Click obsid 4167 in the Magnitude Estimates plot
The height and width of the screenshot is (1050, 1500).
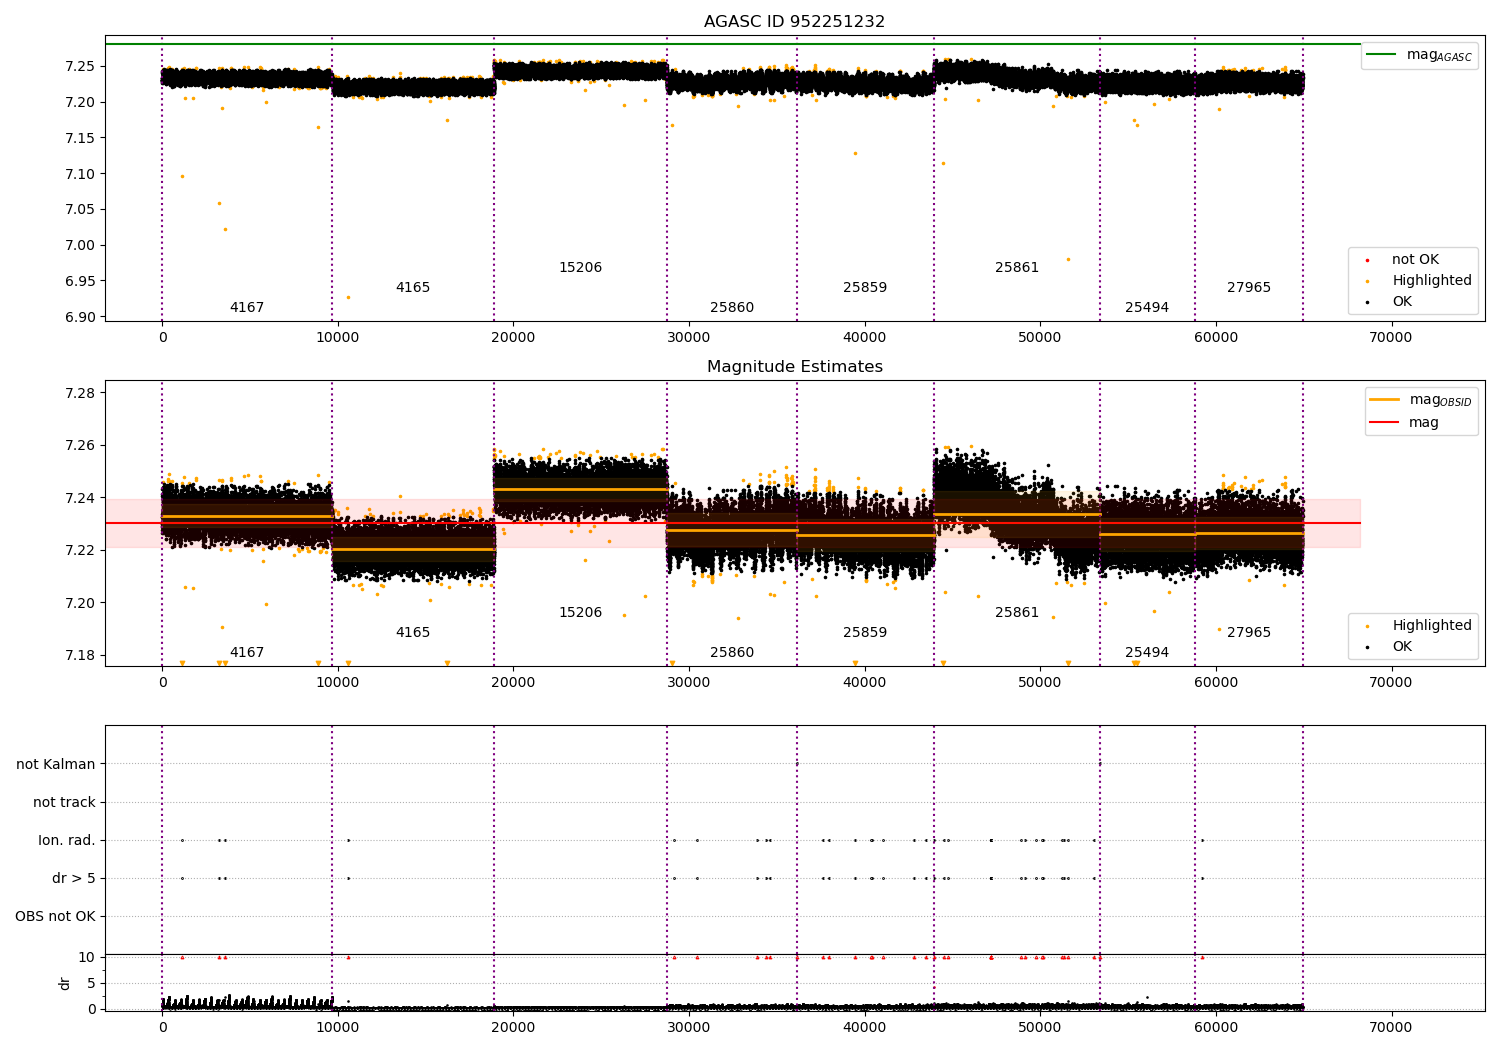pyautogui.click(x=247, y=653)
